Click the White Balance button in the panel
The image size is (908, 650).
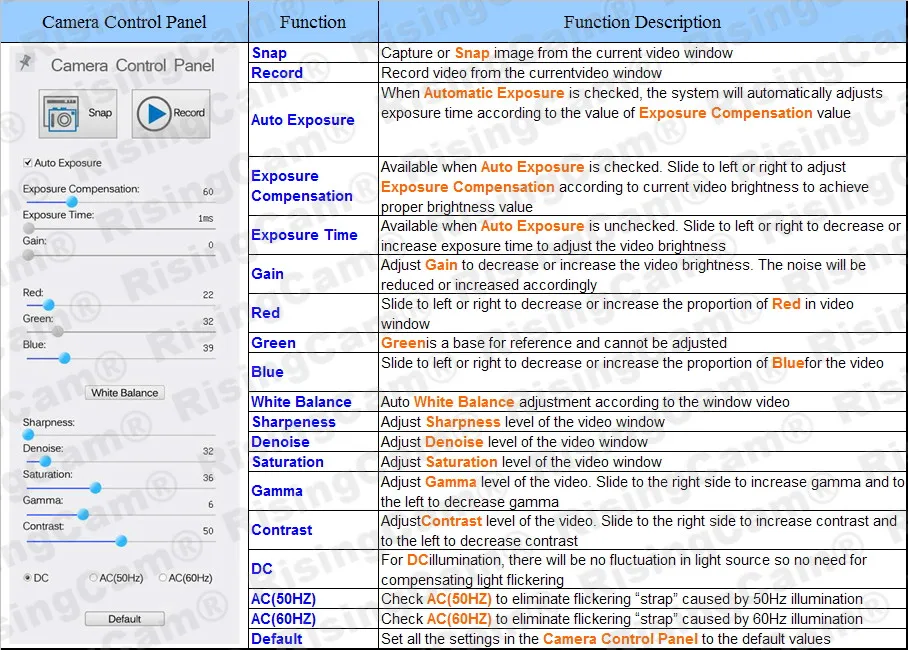pyautogui.click(x=125, y=393)
